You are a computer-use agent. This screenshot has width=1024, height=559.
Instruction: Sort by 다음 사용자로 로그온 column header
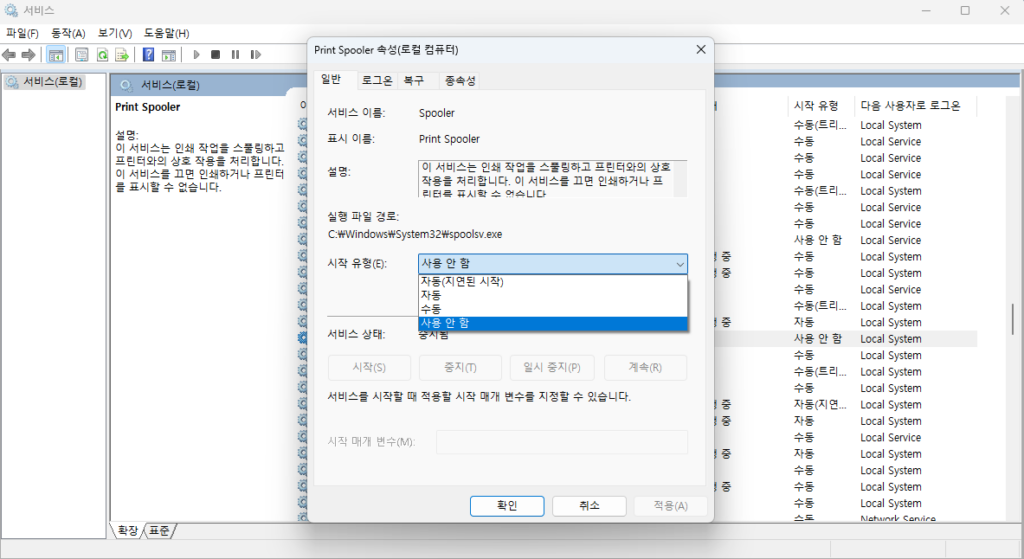coord(914,106)
